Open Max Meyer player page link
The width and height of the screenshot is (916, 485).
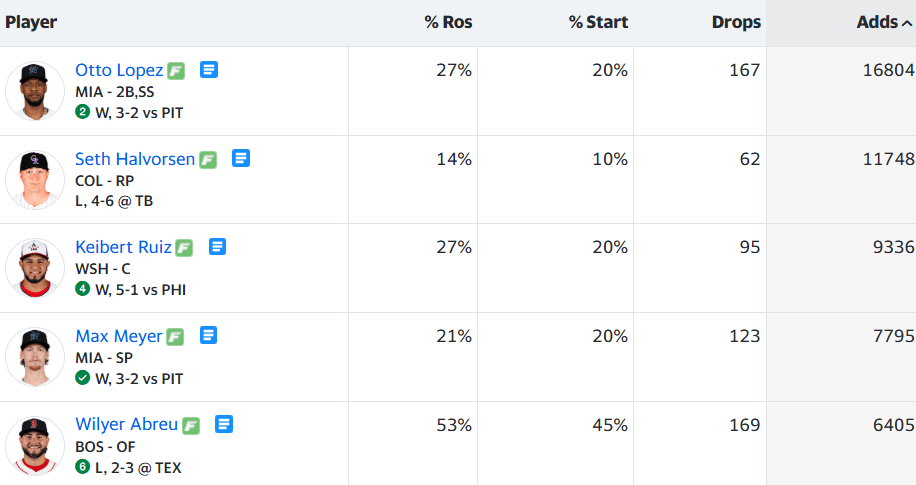(x=118, y=335)
